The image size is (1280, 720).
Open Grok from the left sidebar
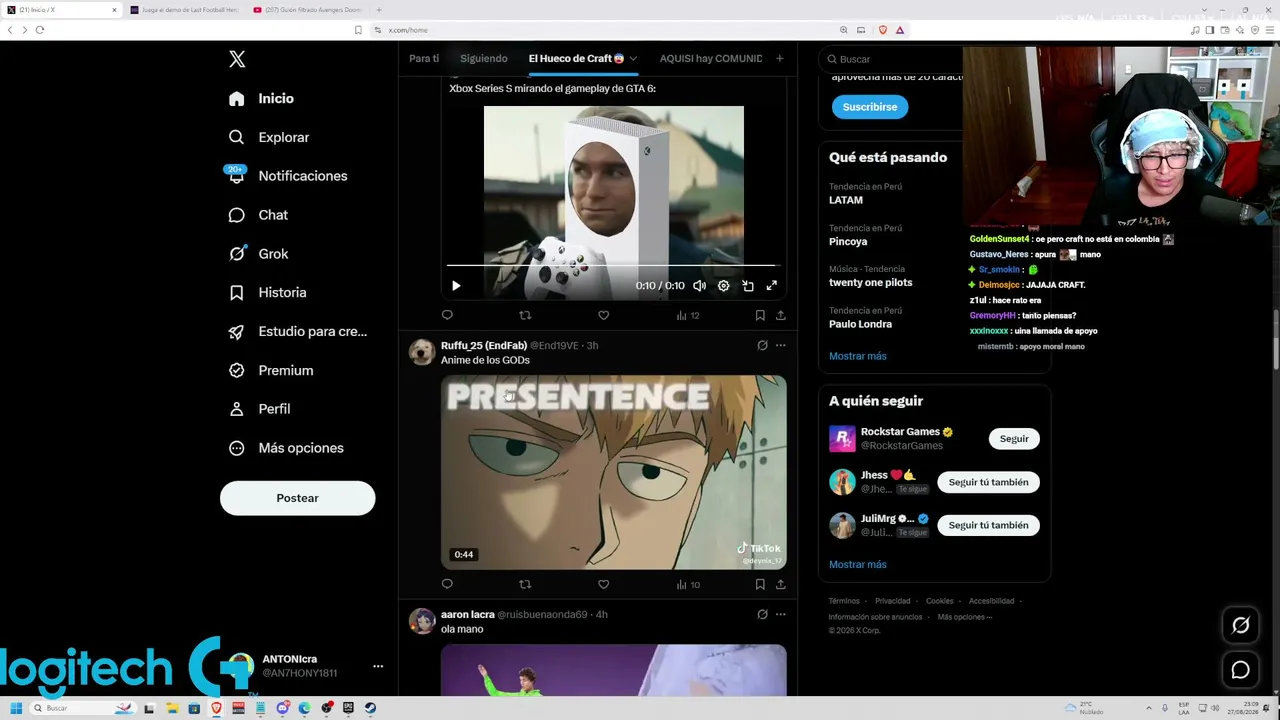[258, 254]
